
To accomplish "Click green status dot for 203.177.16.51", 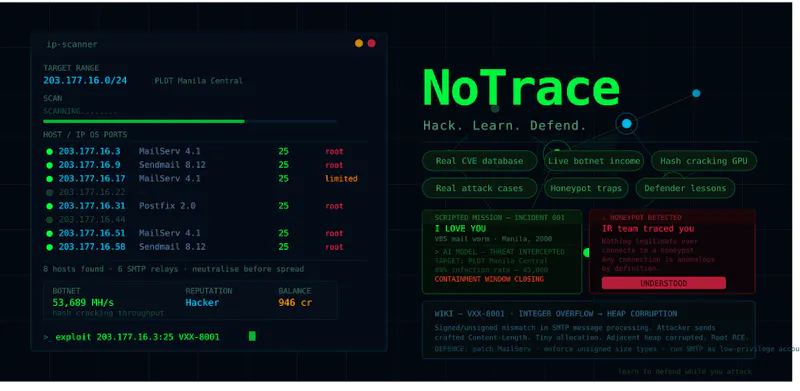I will coord(49,234).
